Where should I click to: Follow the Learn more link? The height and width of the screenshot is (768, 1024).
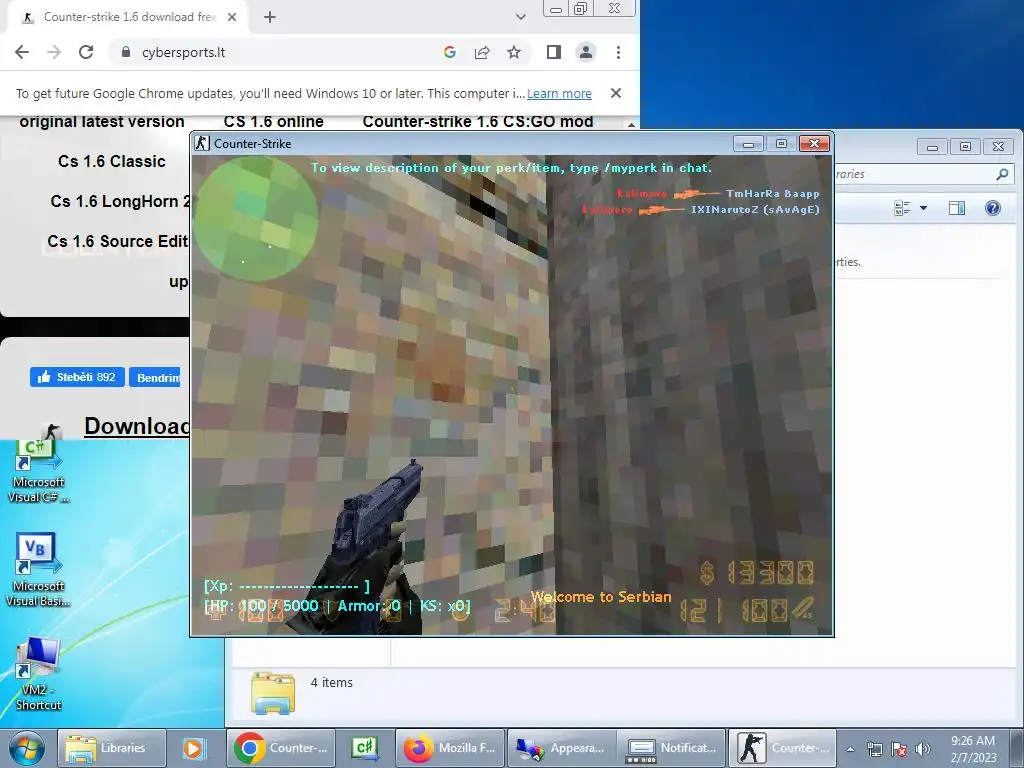pos(559,93)
